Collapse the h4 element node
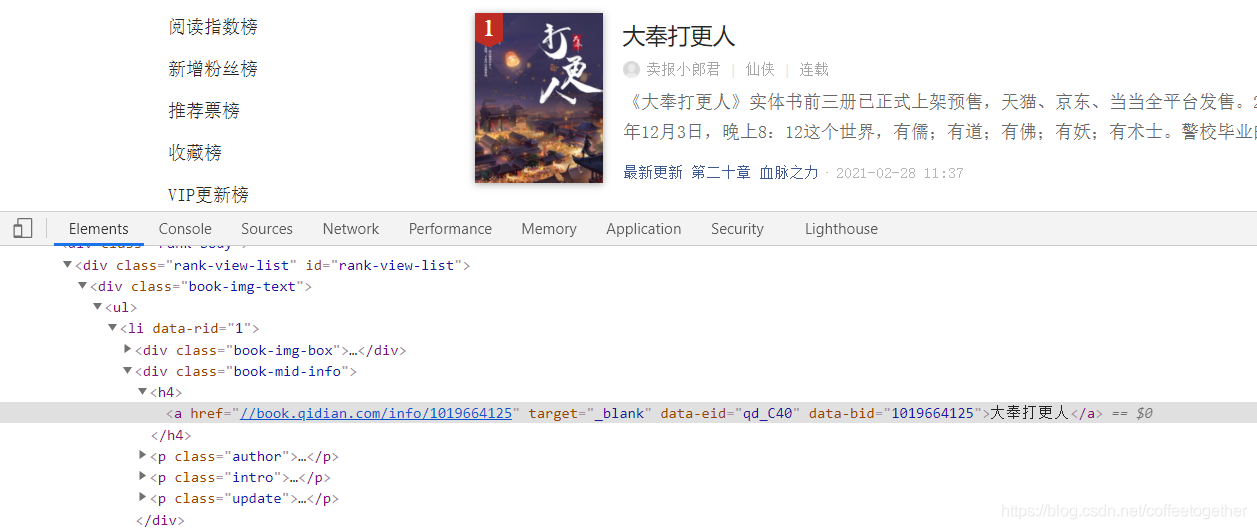Screen dimensions: 1257x529 [x=143, y=392]
